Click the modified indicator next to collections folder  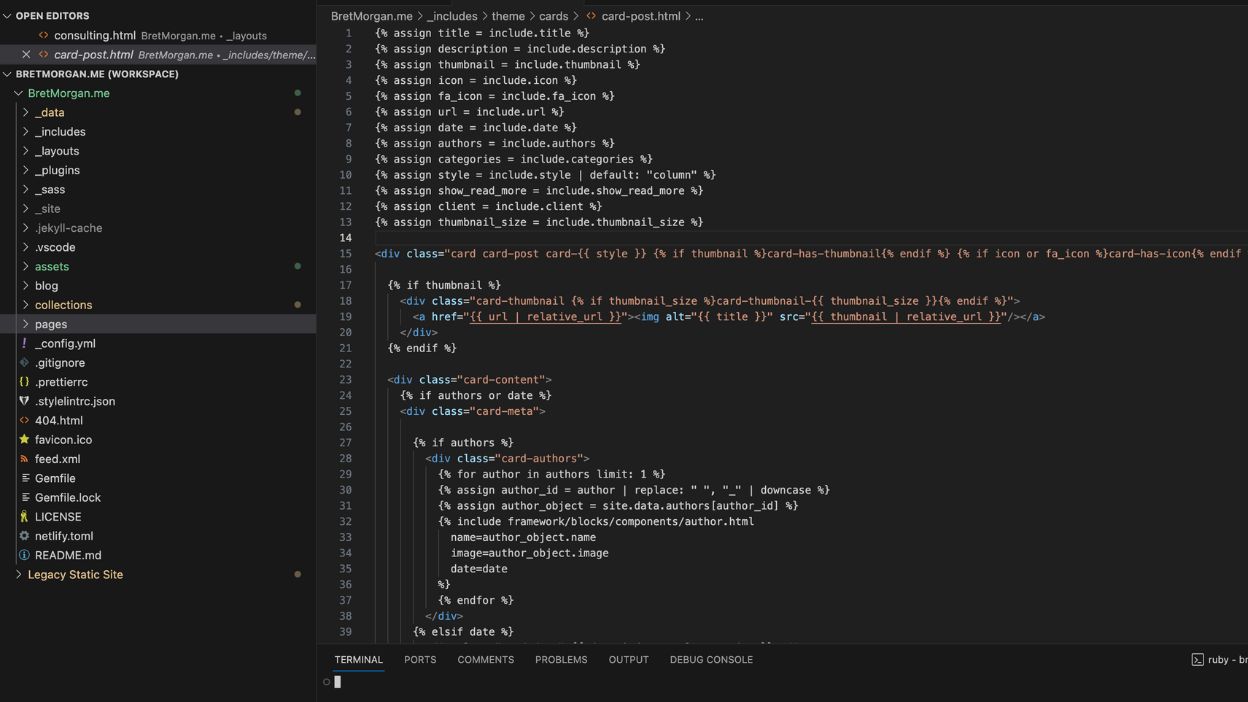[x=297, y=304]
